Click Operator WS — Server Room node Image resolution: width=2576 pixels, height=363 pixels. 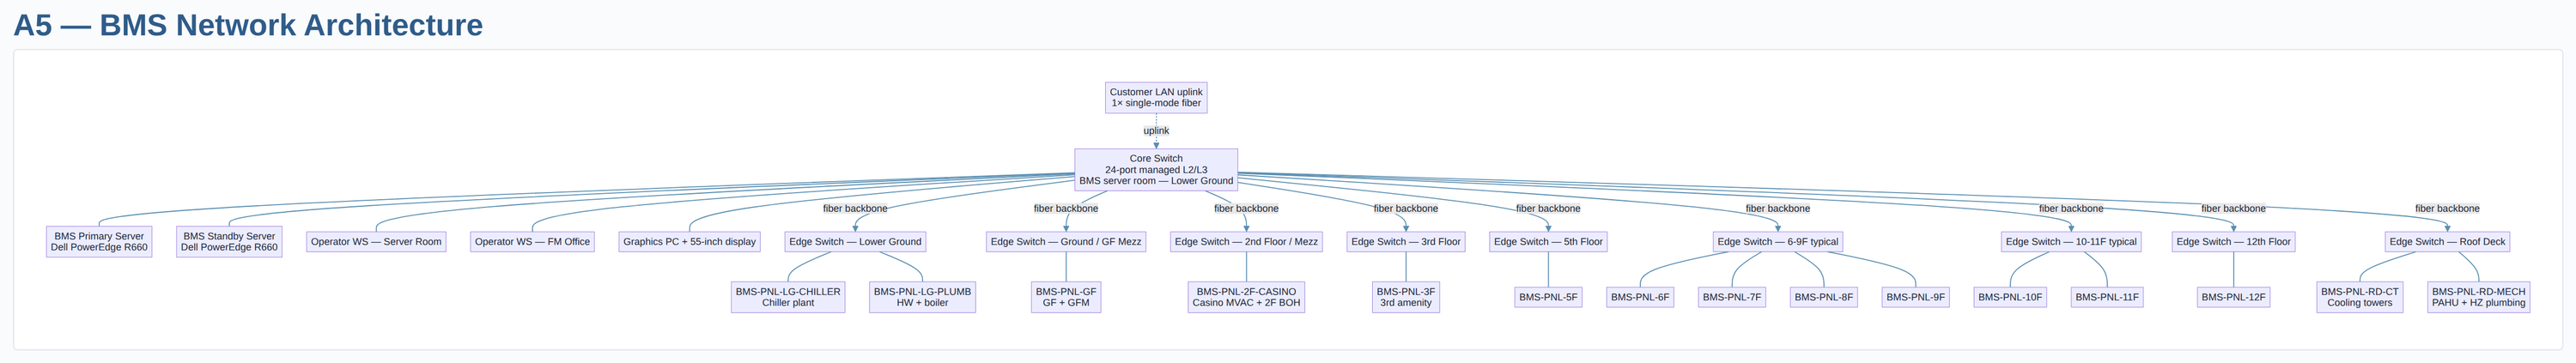[375, 242]
